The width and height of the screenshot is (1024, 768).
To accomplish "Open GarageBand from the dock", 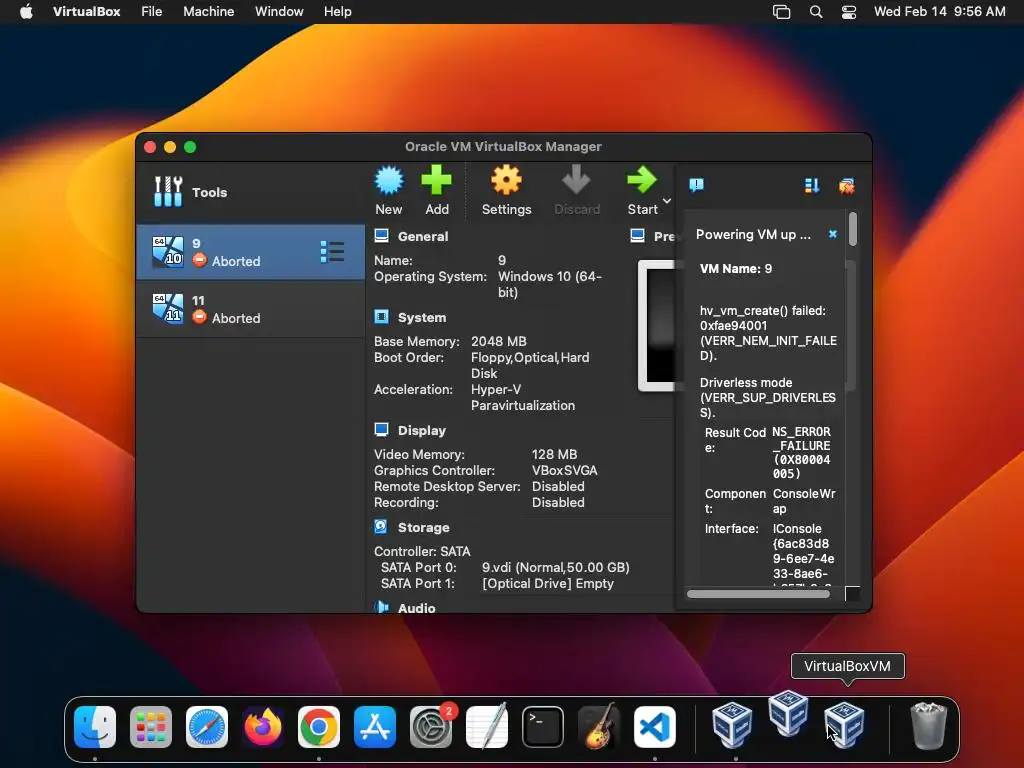I will [x=599, y=727].
